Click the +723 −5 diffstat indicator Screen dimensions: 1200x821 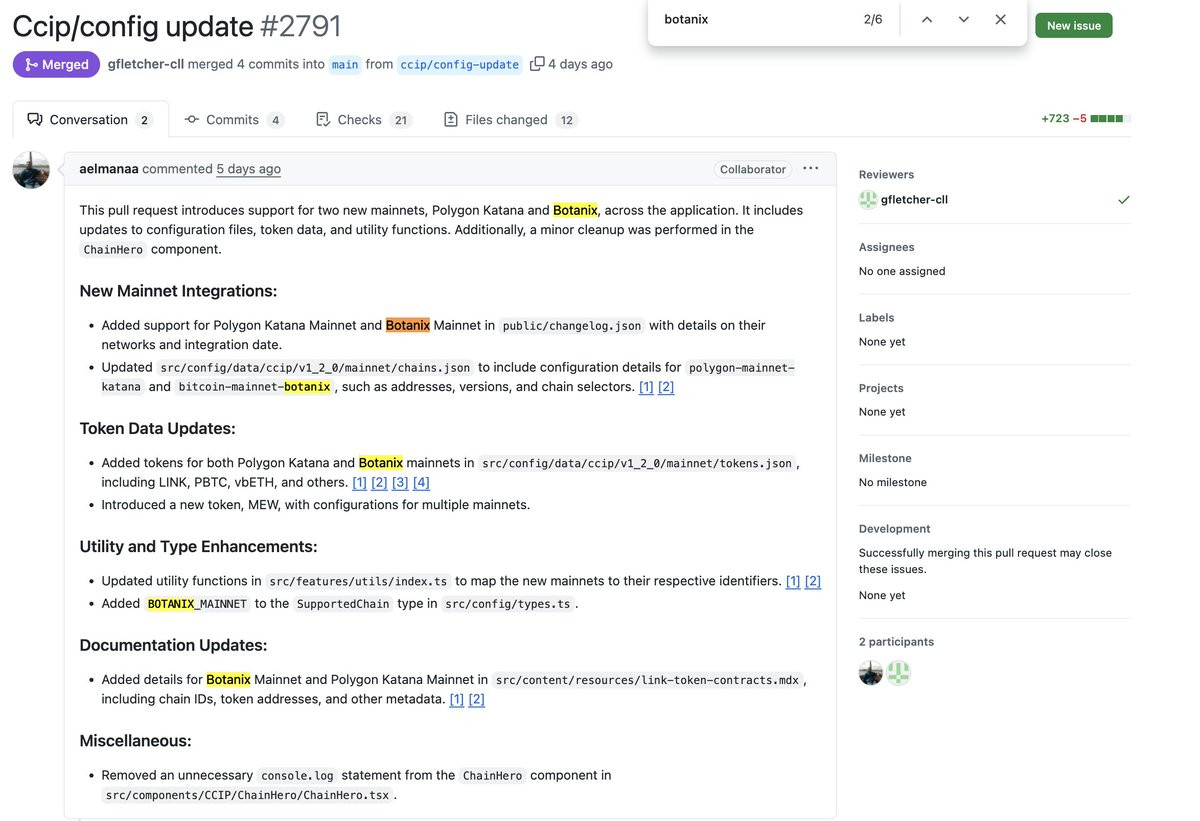(1085, 118)
